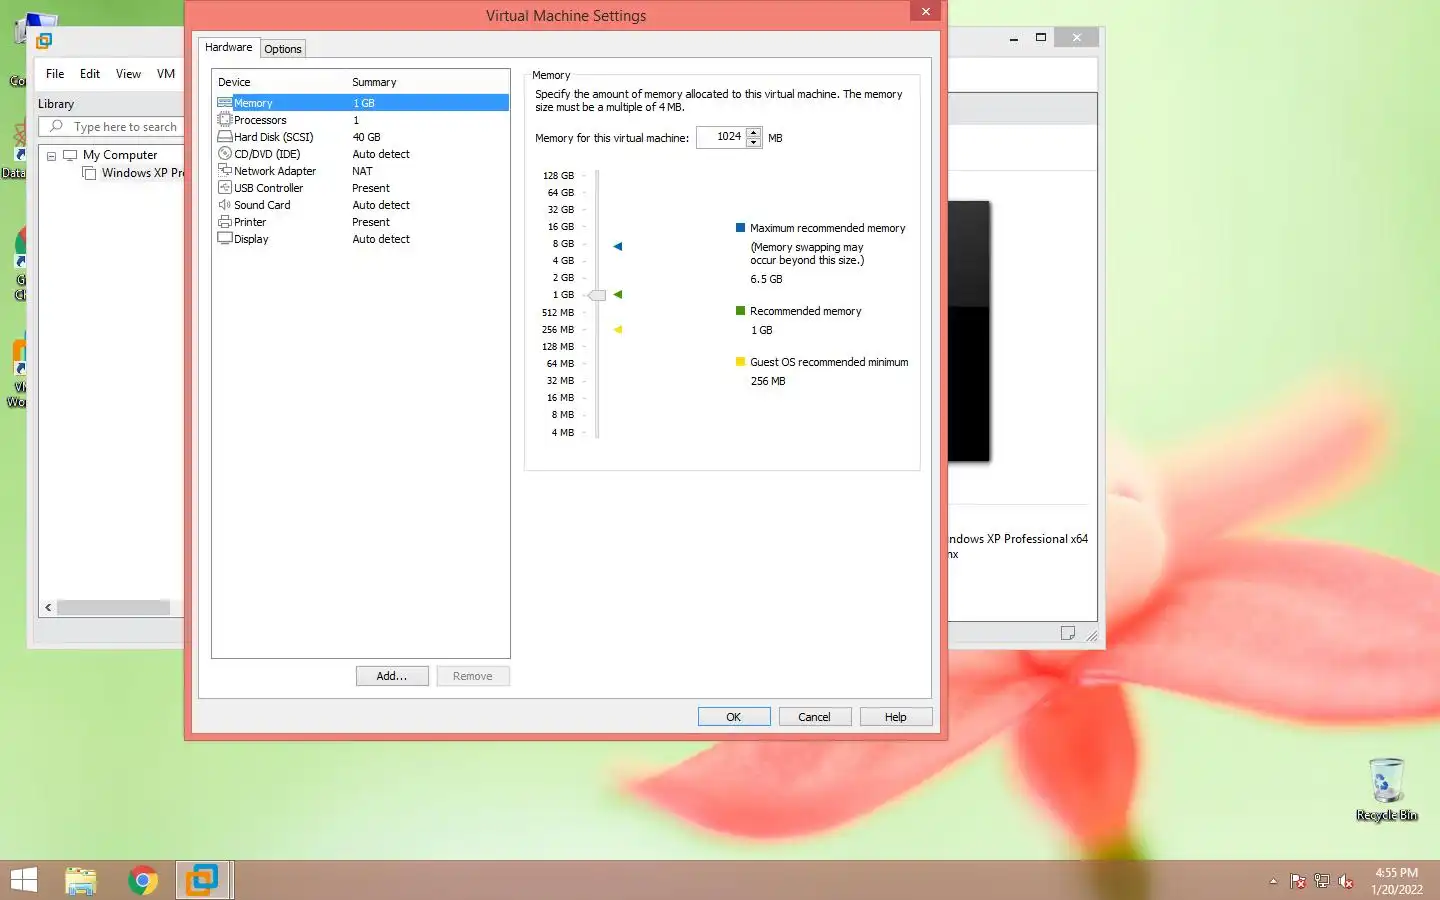The height and width of the screenshot is (900, 1440).
Task: Open the Edit menu
Action: click(90, 74)
